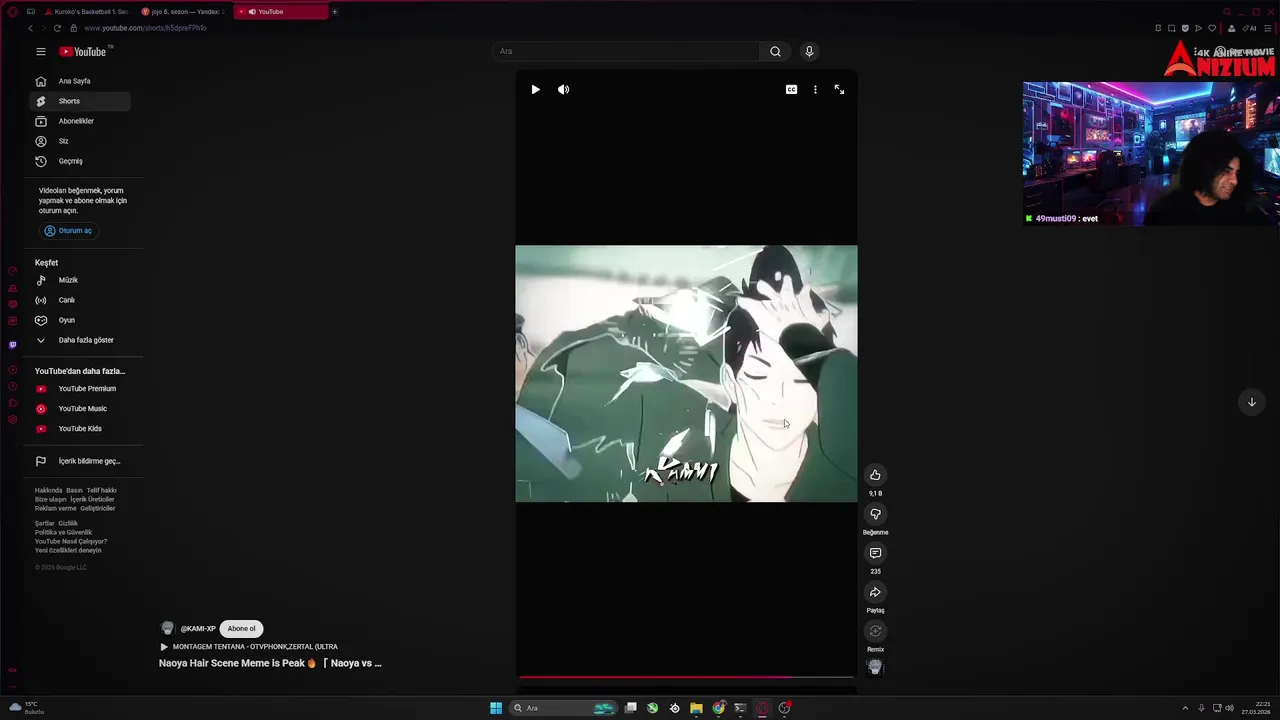Open Müzik under Keşfet

click(x=79, y=280)
